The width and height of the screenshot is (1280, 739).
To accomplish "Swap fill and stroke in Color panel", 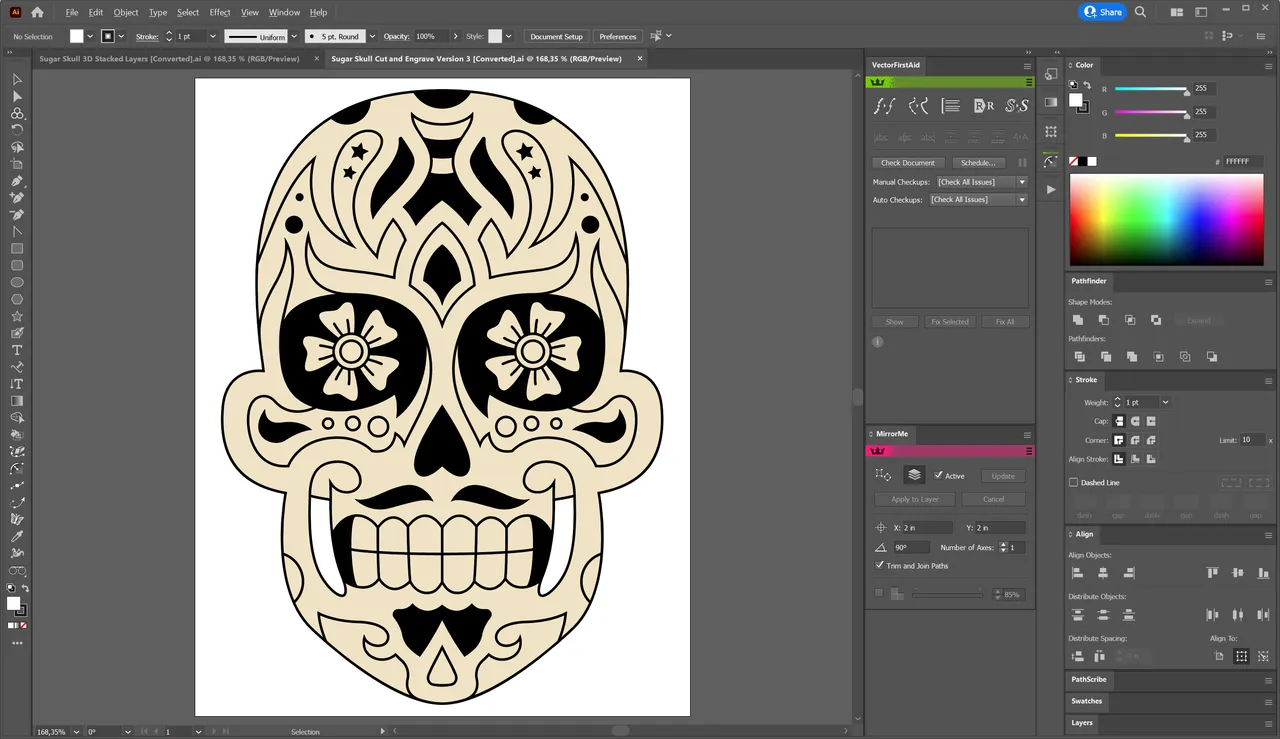I will [1086, 85].
